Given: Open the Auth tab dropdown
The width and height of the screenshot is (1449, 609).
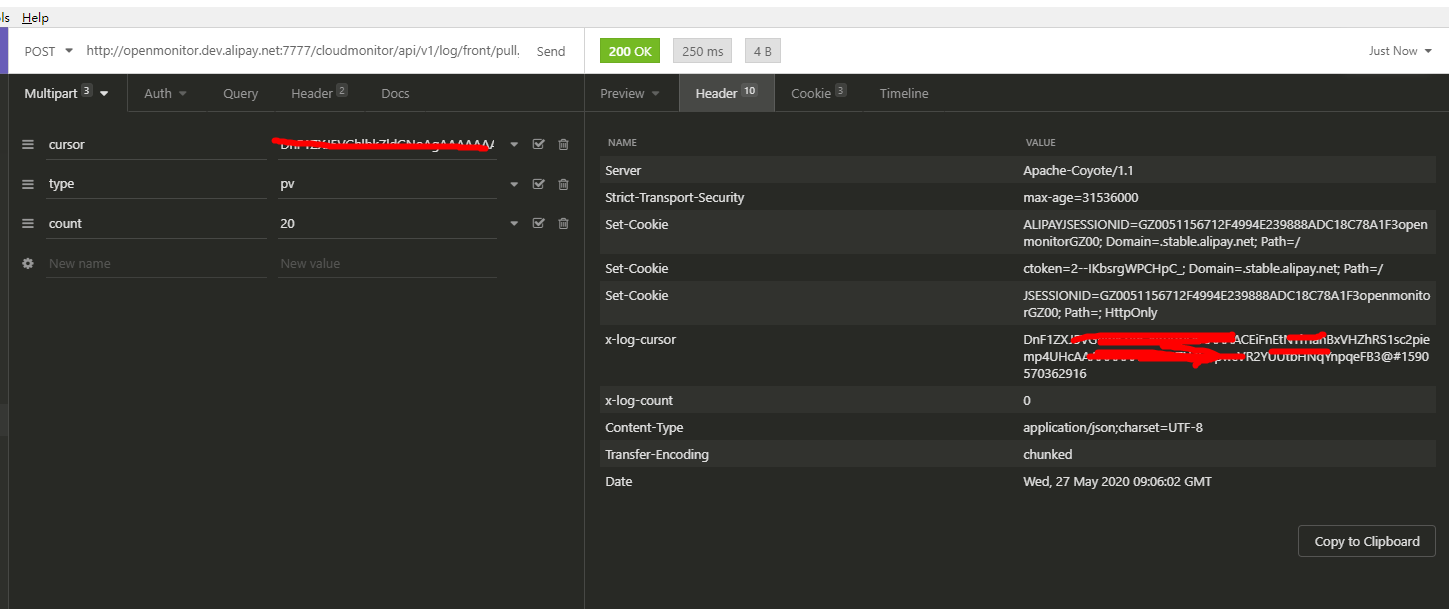Looking at the screenshot, I should pos(165,93).
